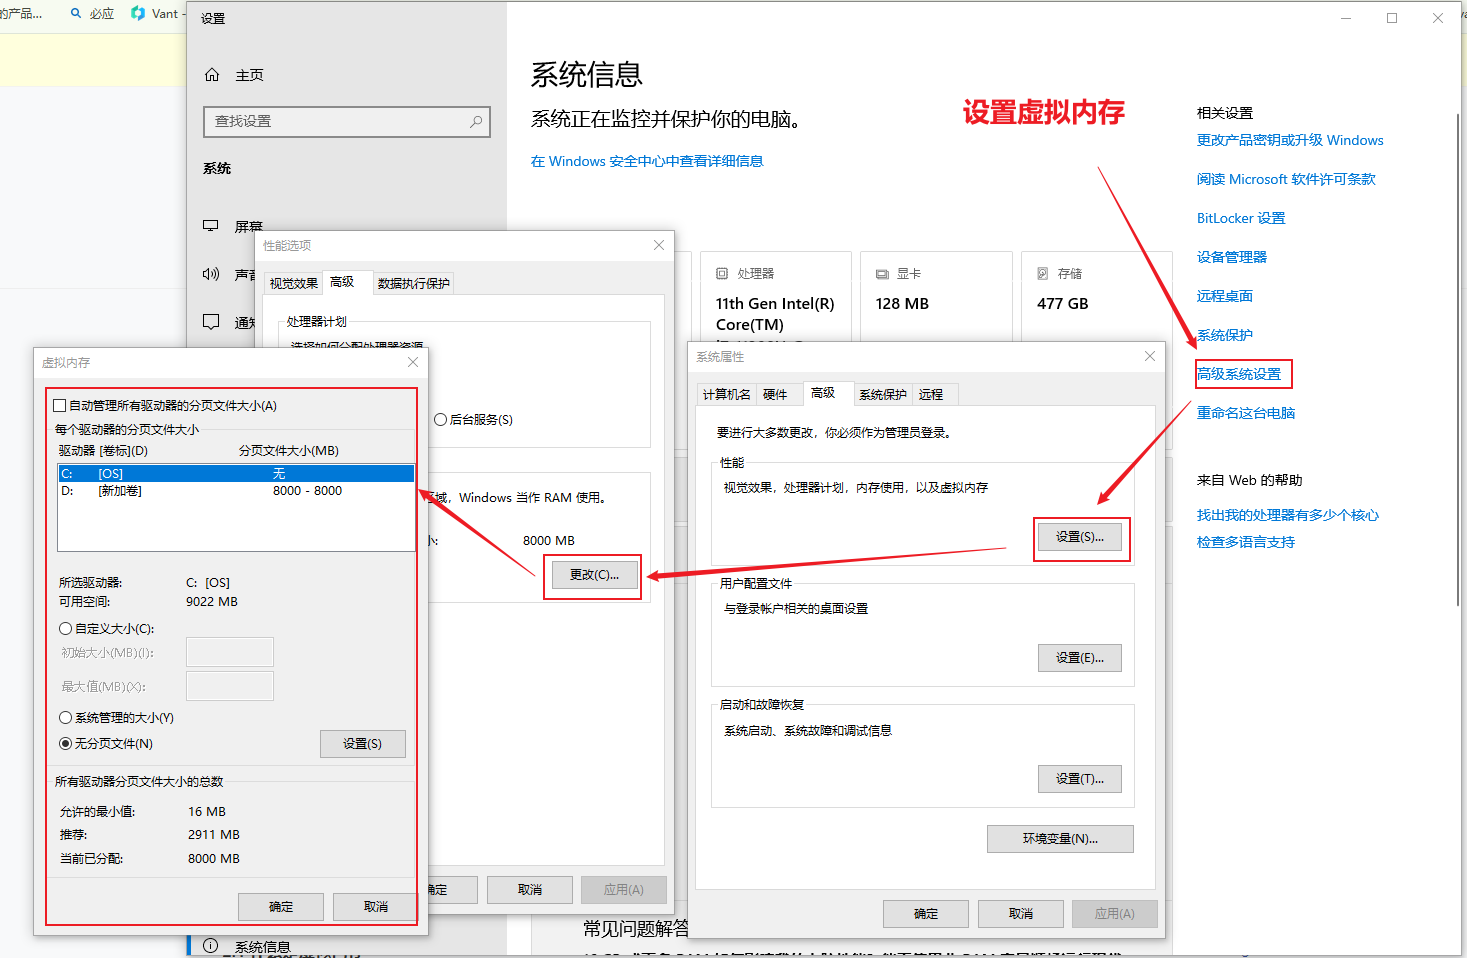Select the Custom size radio button

(66, 629)
